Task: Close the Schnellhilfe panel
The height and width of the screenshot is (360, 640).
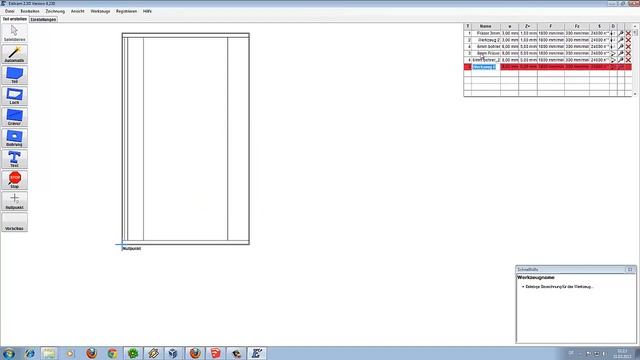Action: coord(630,269)
